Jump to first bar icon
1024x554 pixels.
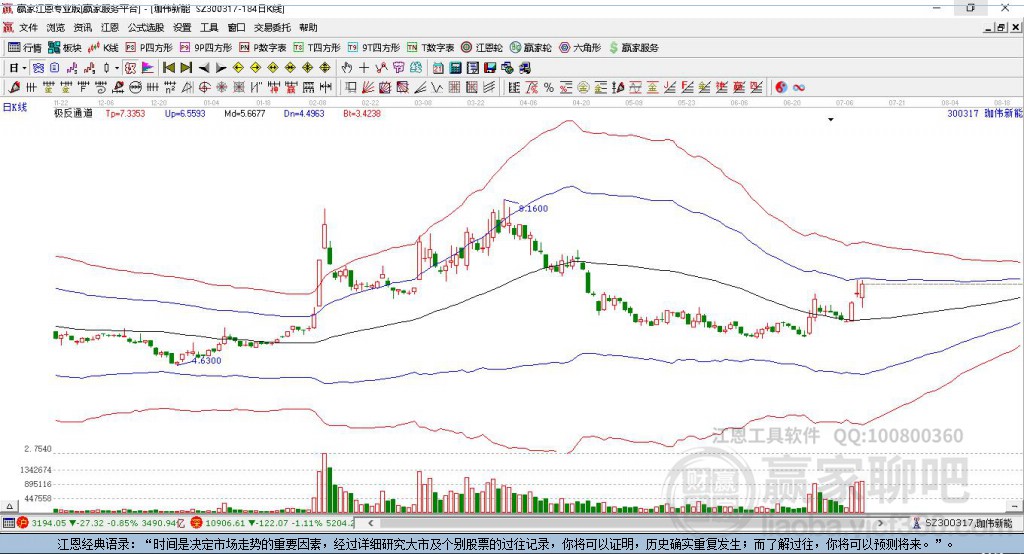click(x=168, y=67)
